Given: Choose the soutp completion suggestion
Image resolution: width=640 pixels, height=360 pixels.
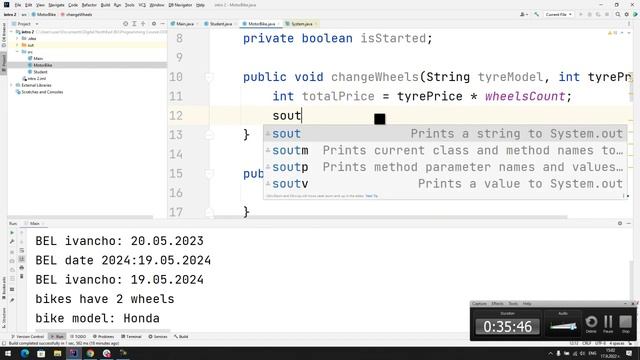Looking at the screenshot, I should point(445,167).
